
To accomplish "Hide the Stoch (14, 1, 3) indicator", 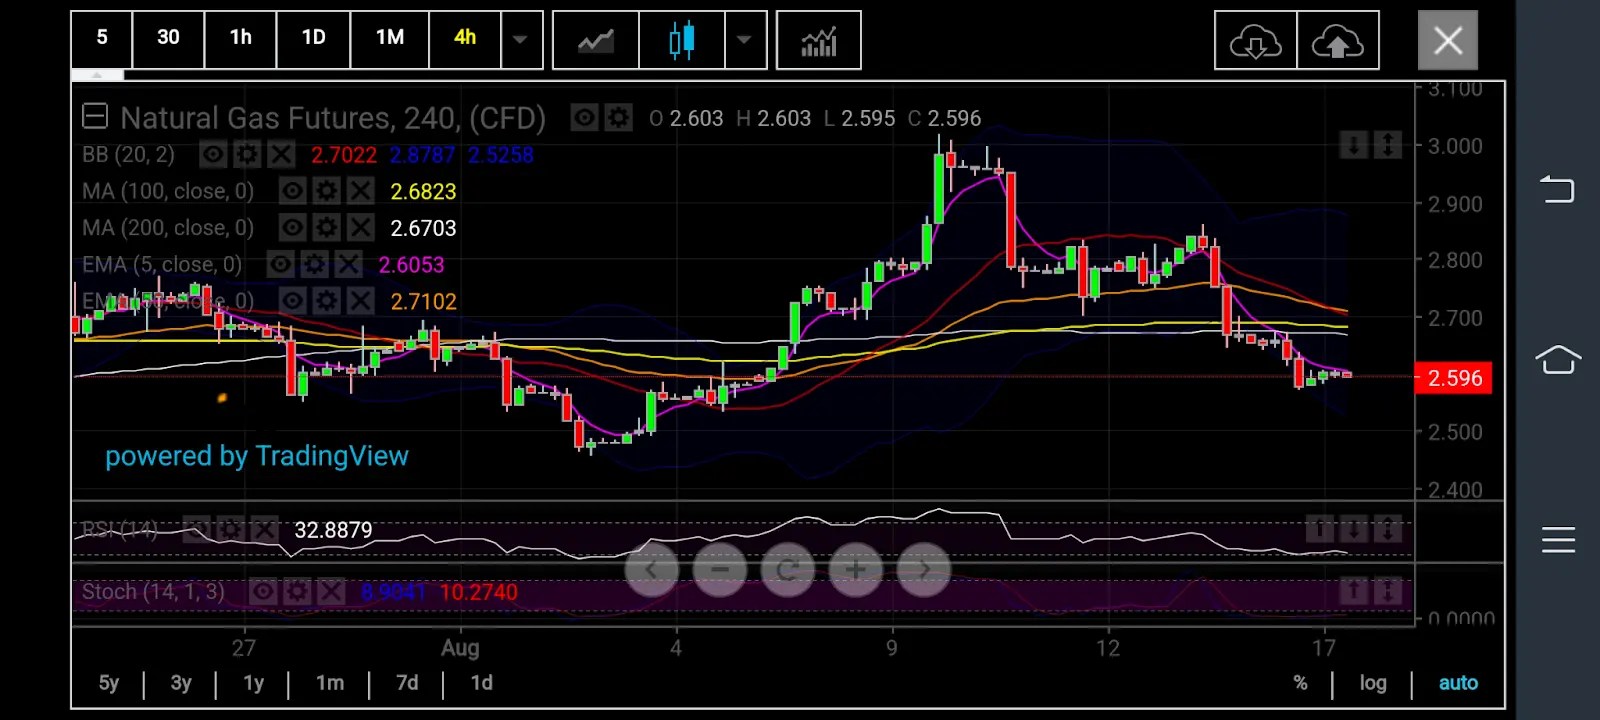I will (x=263, y=592).
